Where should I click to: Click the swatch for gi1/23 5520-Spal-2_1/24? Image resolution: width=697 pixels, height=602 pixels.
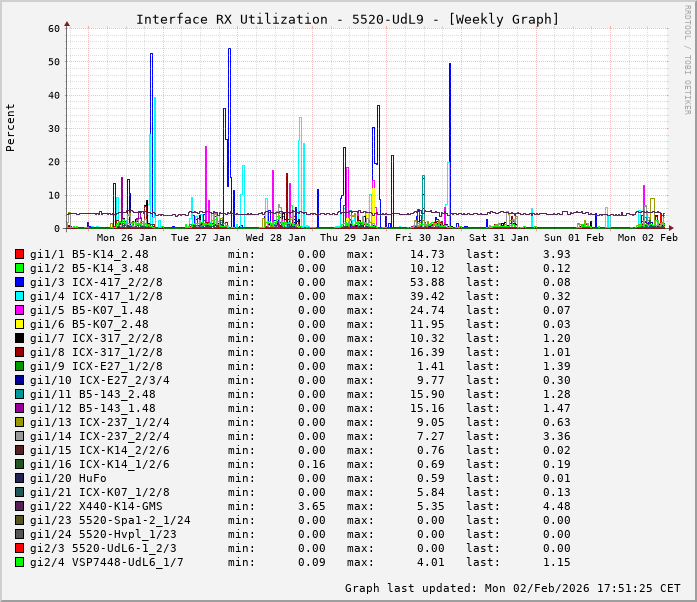pyautogui.click(x=19, y=520)
